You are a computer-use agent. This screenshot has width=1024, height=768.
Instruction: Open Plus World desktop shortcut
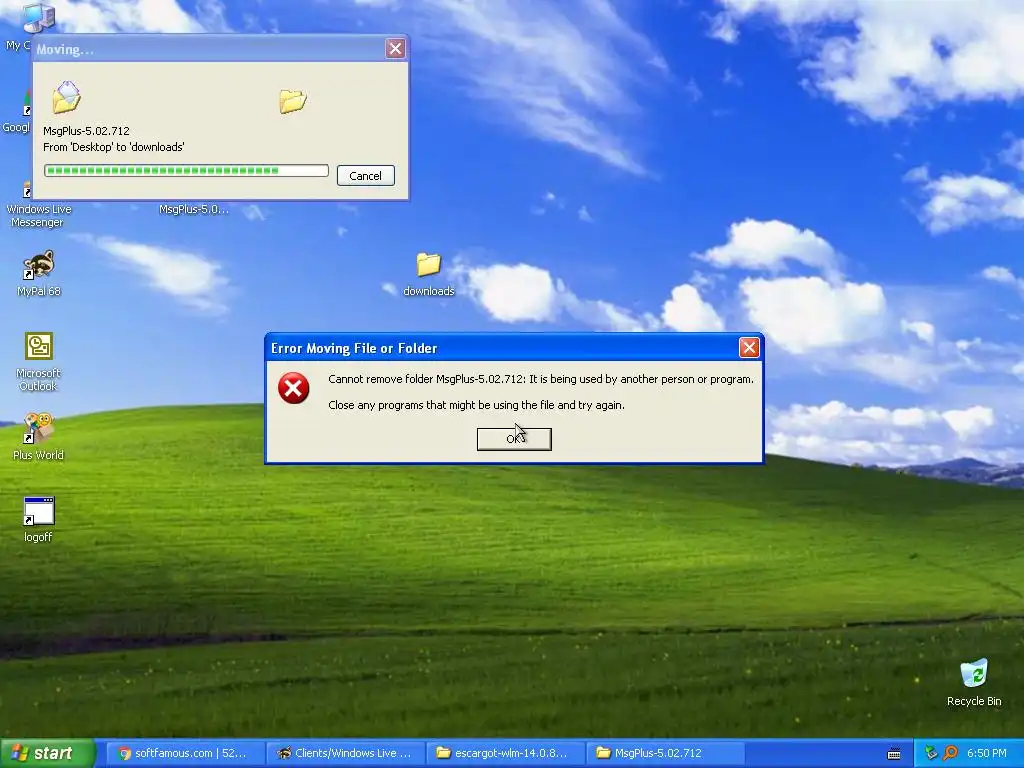click(x=39, y=437)
